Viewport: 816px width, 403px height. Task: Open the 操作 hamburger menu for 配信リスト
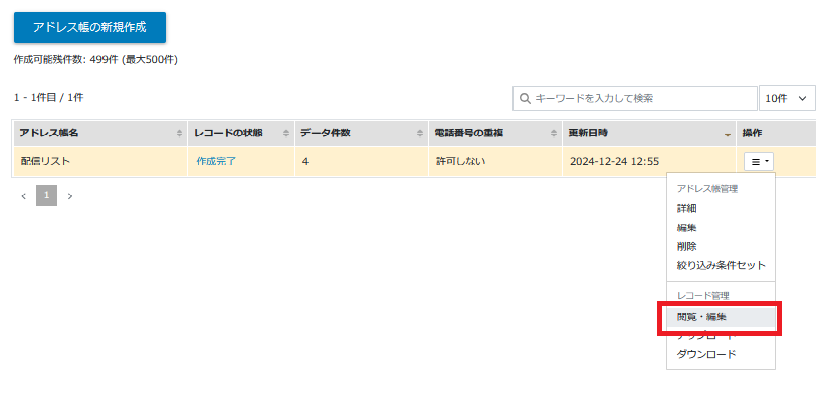coord(759,162)
